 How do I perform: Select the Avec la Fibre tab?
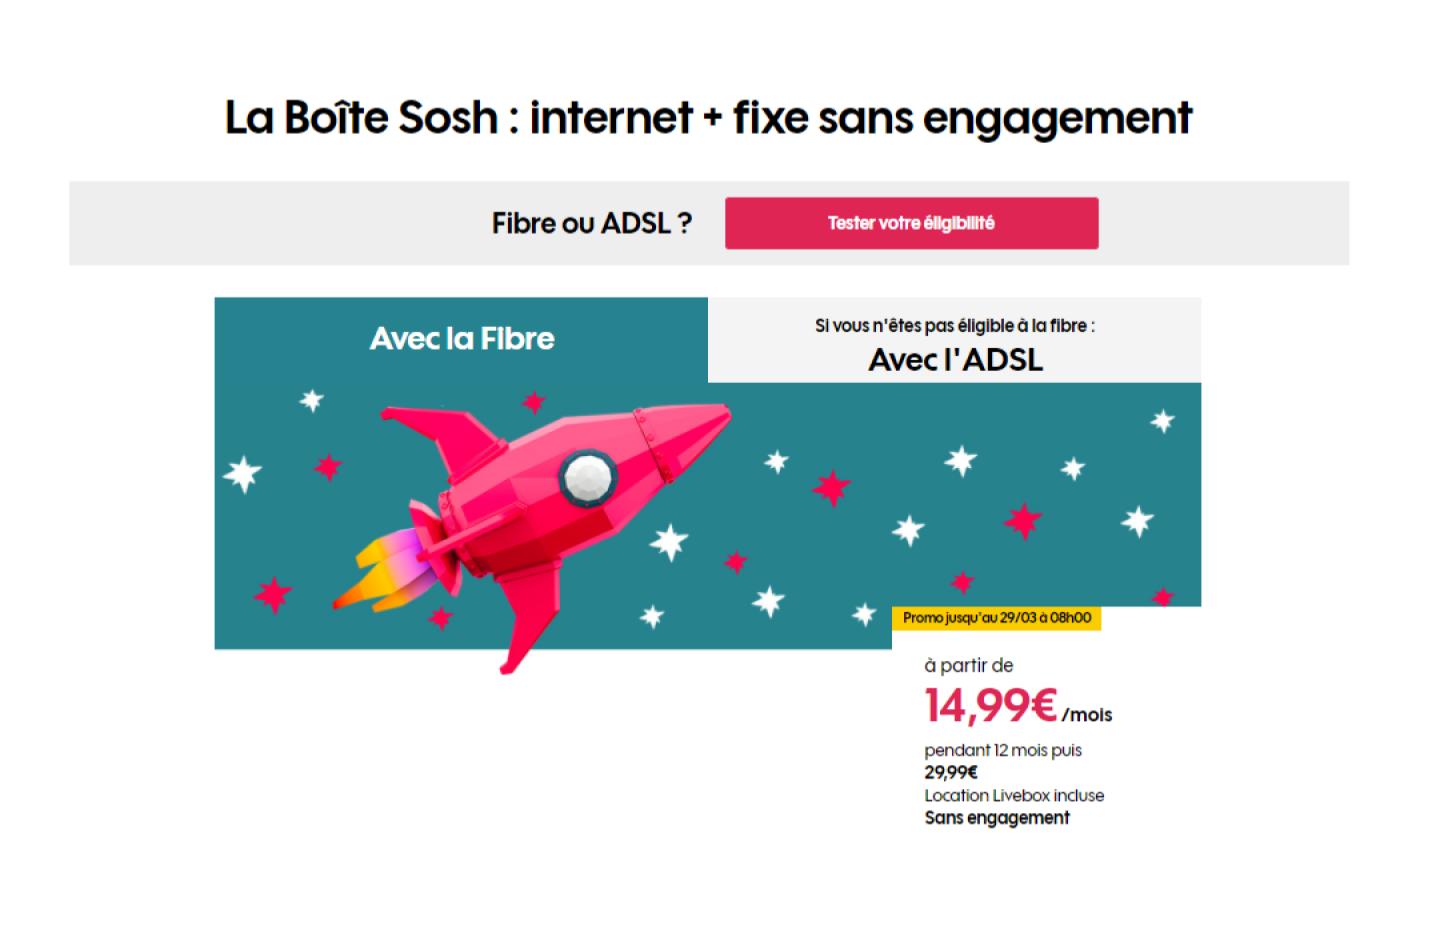pyautogui.click(x=461, y=339)
